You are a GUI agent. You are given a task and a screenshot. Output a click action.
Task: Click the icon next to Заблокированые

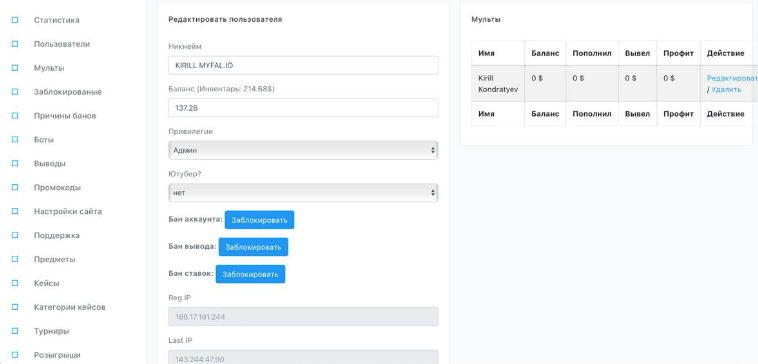(x=15, y=92)
